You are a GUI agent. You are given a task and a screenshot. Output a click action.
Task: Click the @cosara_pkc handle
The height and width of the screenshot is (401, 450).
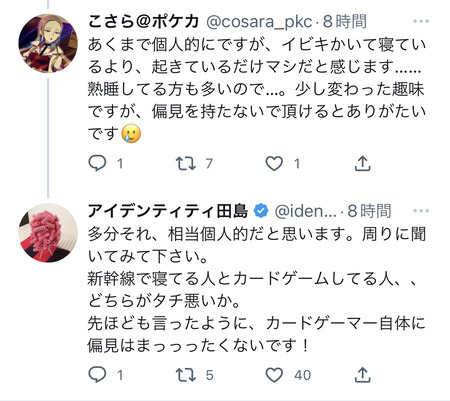point(259,22)
